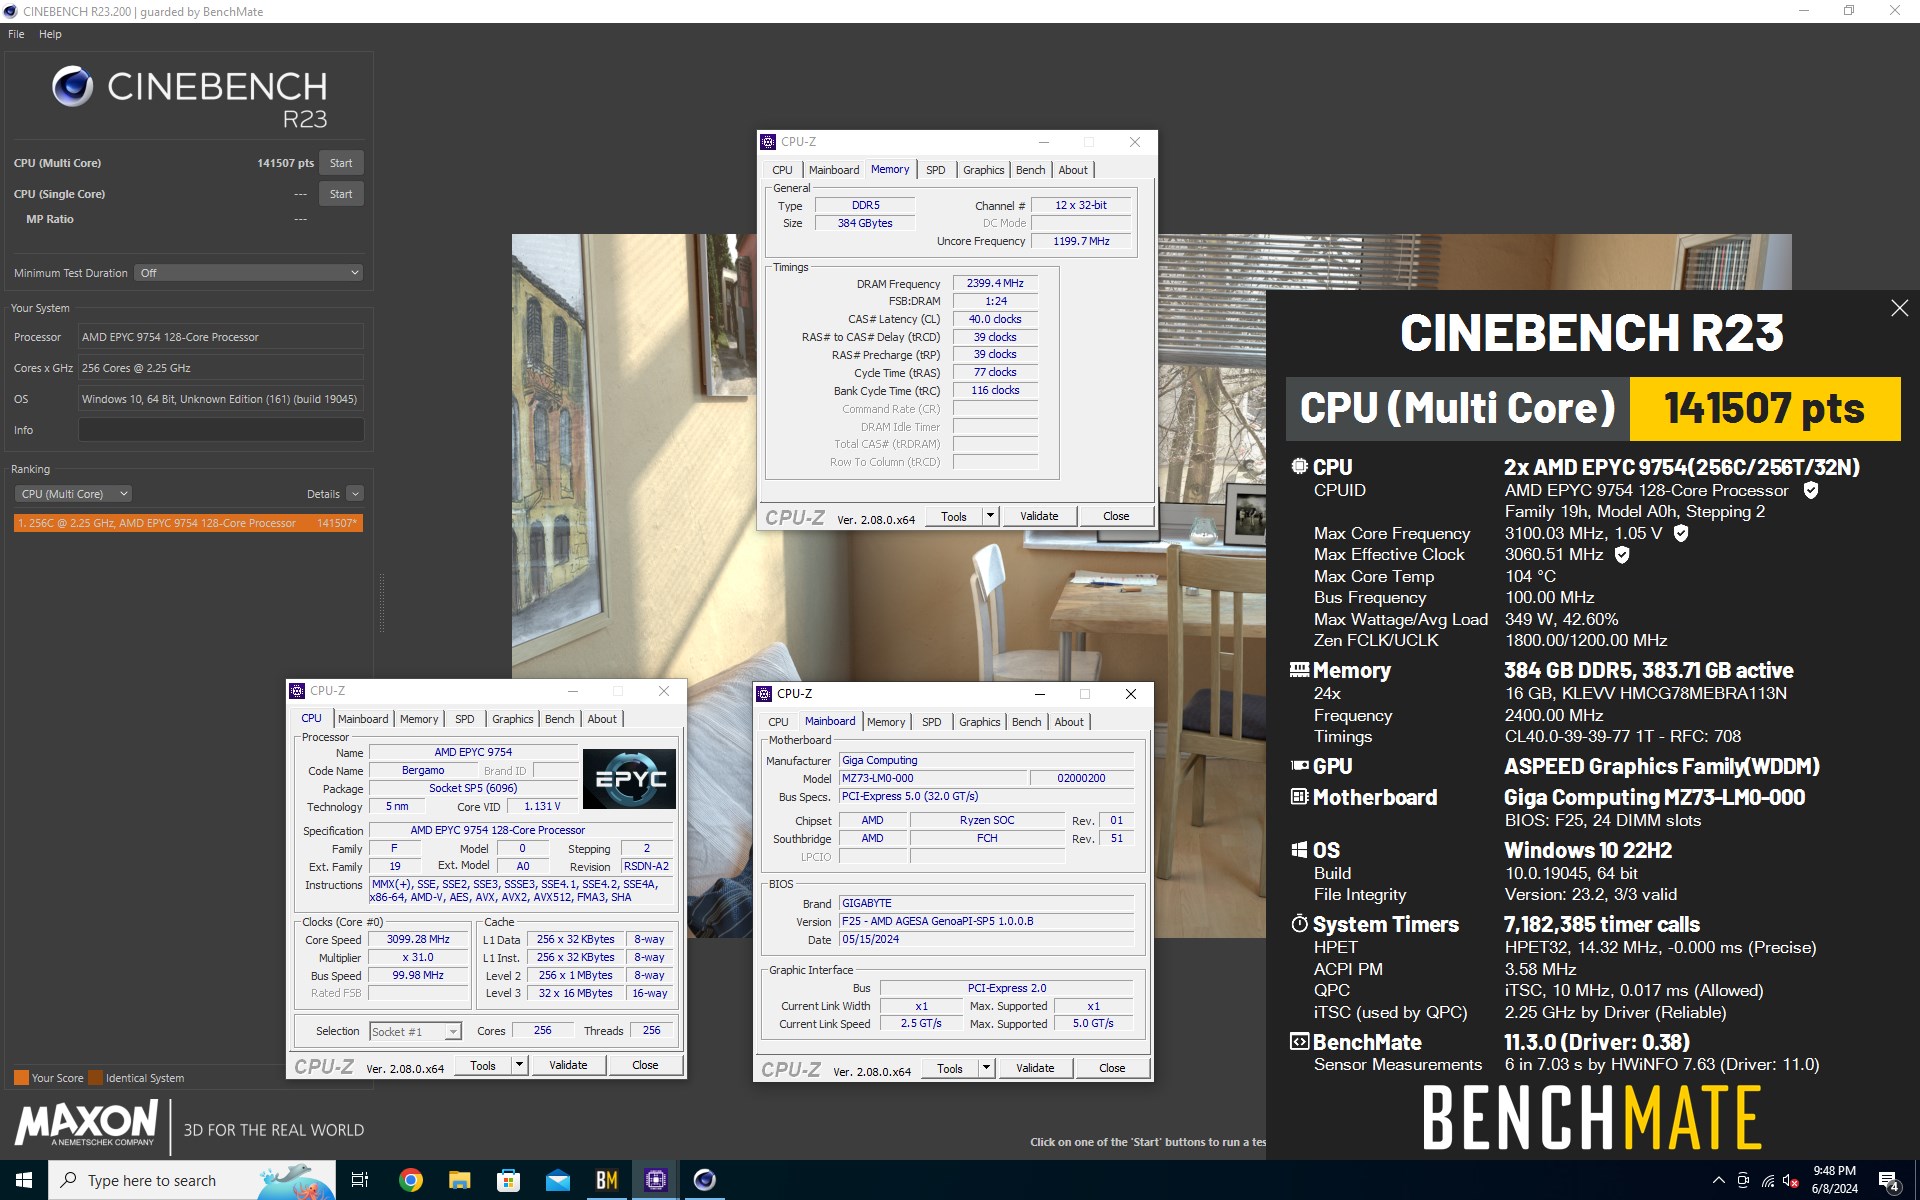Select the top ranking entry for EPYC 9754
1920x1200 pixels.
coord(188,523)
